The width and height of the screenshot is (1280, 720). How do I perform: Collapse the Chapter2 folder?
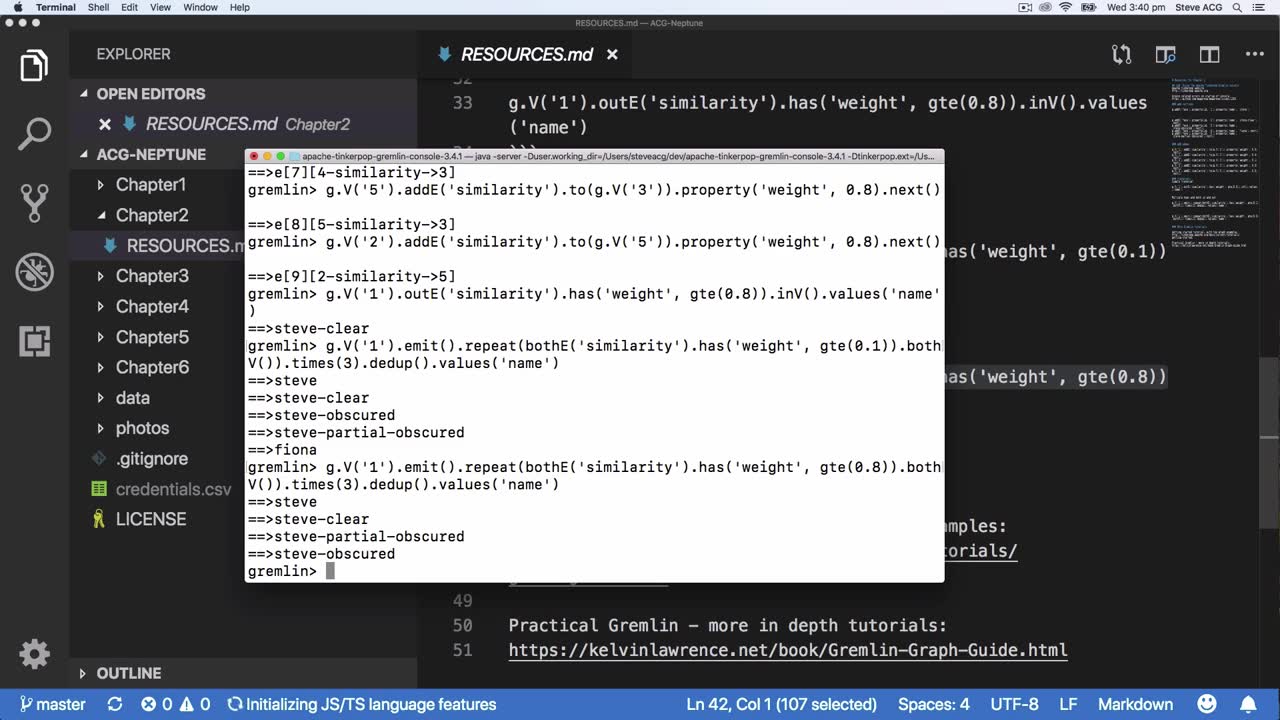tap(152, 215)
